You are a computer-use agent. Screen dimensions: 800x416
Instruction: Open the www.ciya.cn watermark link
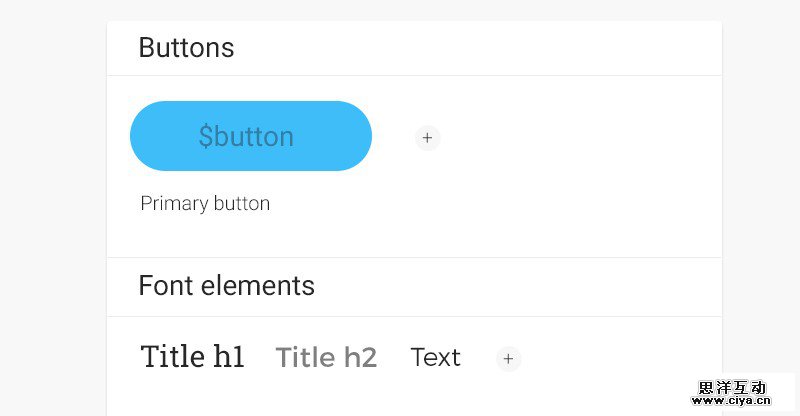[732, 401]
